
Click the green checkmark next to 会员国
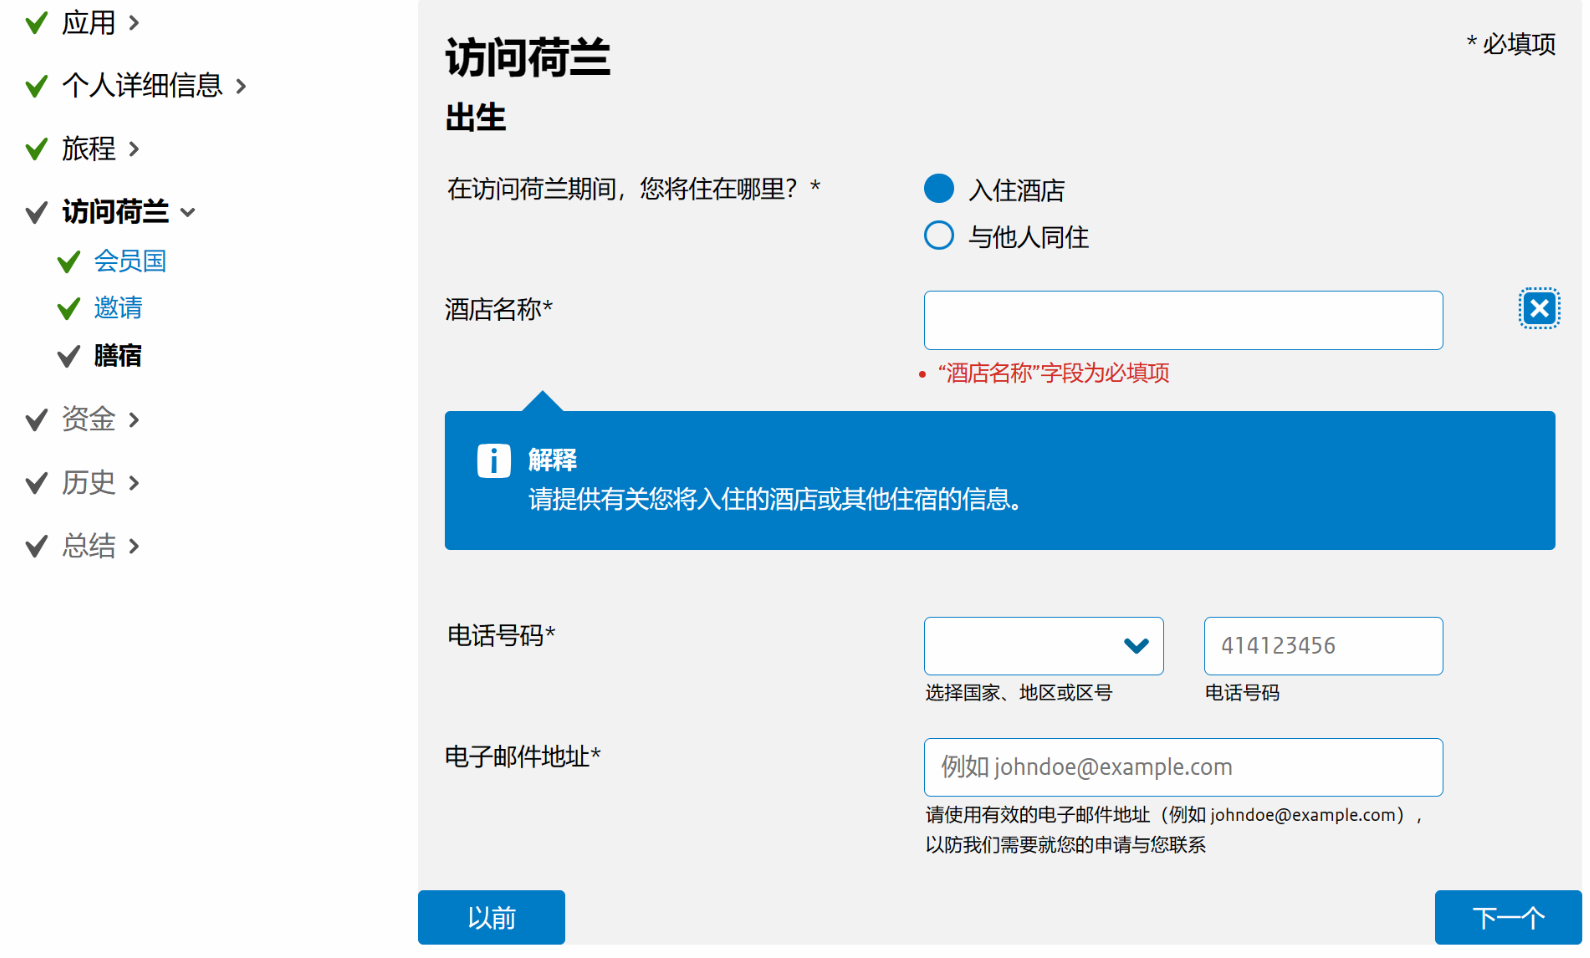[69, 262]
